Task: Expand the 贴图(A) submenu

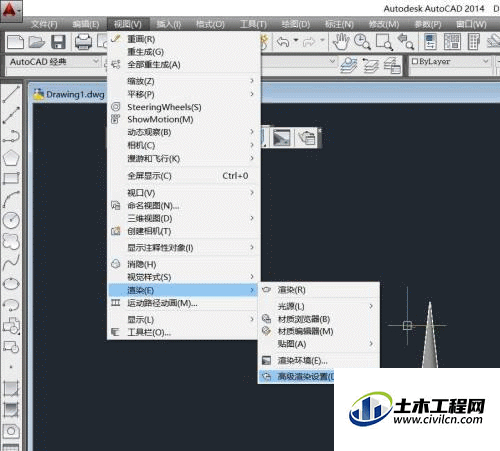Action: point(319,344)
